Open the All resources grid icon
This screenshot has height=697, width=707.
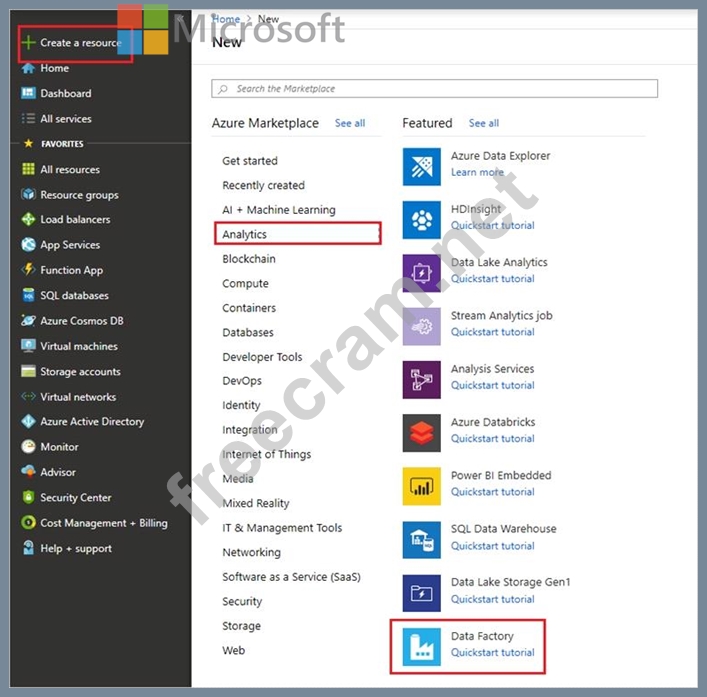tap(28, 169)
